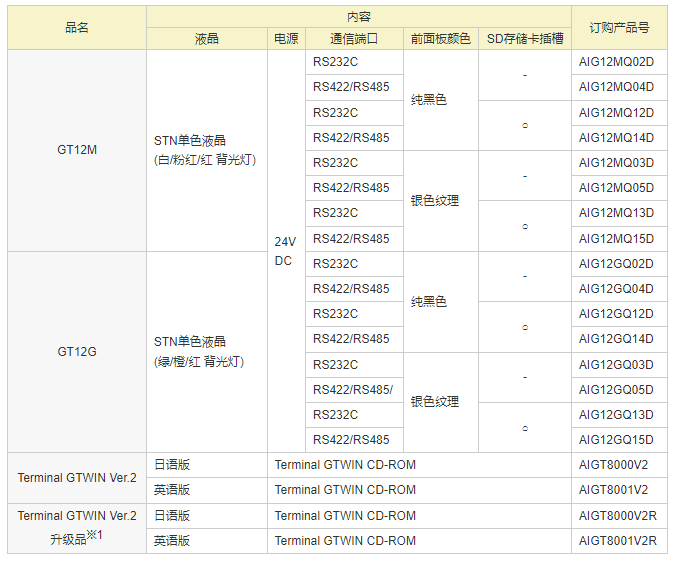Click RS232C in the AIG12MQ12D row

coord(336,113)
